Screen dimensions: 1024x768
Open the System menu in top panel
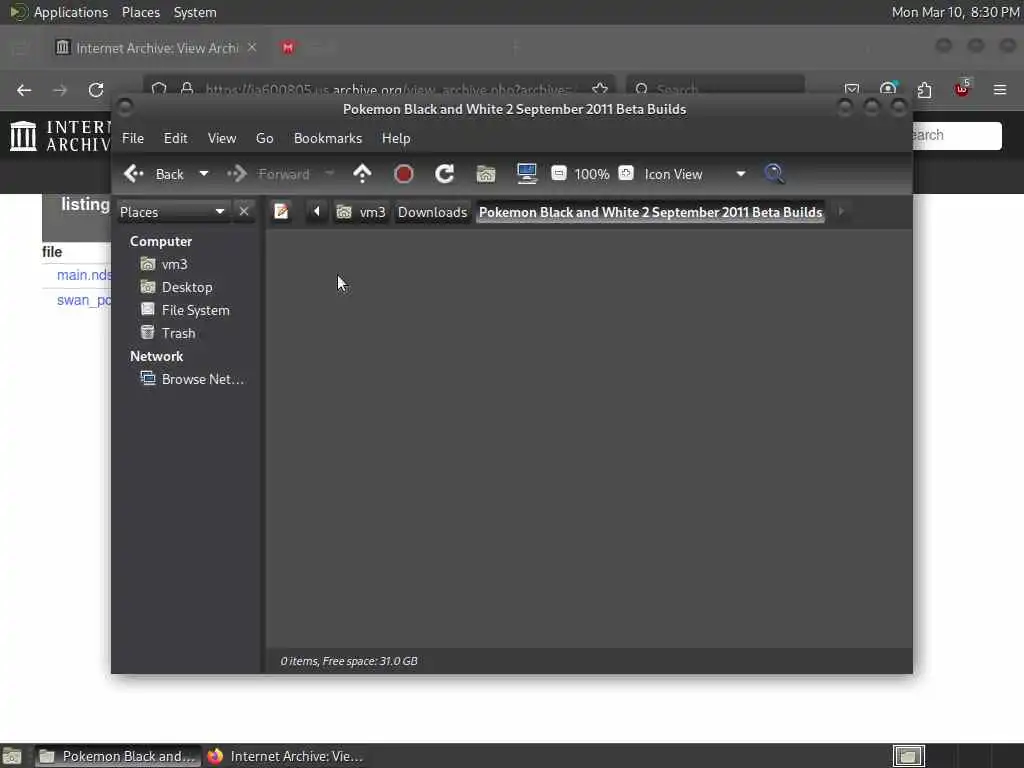pos(195,12)
